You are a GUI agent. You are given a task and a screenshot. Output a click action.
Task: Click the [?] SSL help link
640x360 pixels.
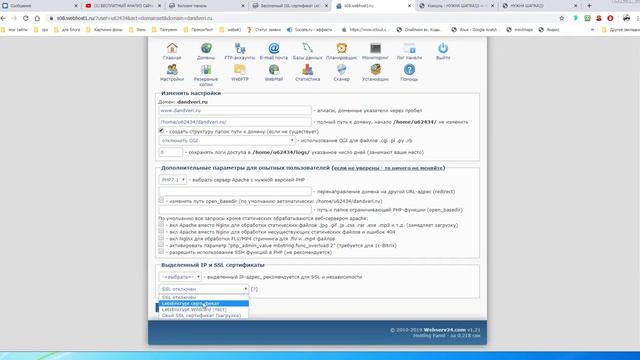[254, 289]
